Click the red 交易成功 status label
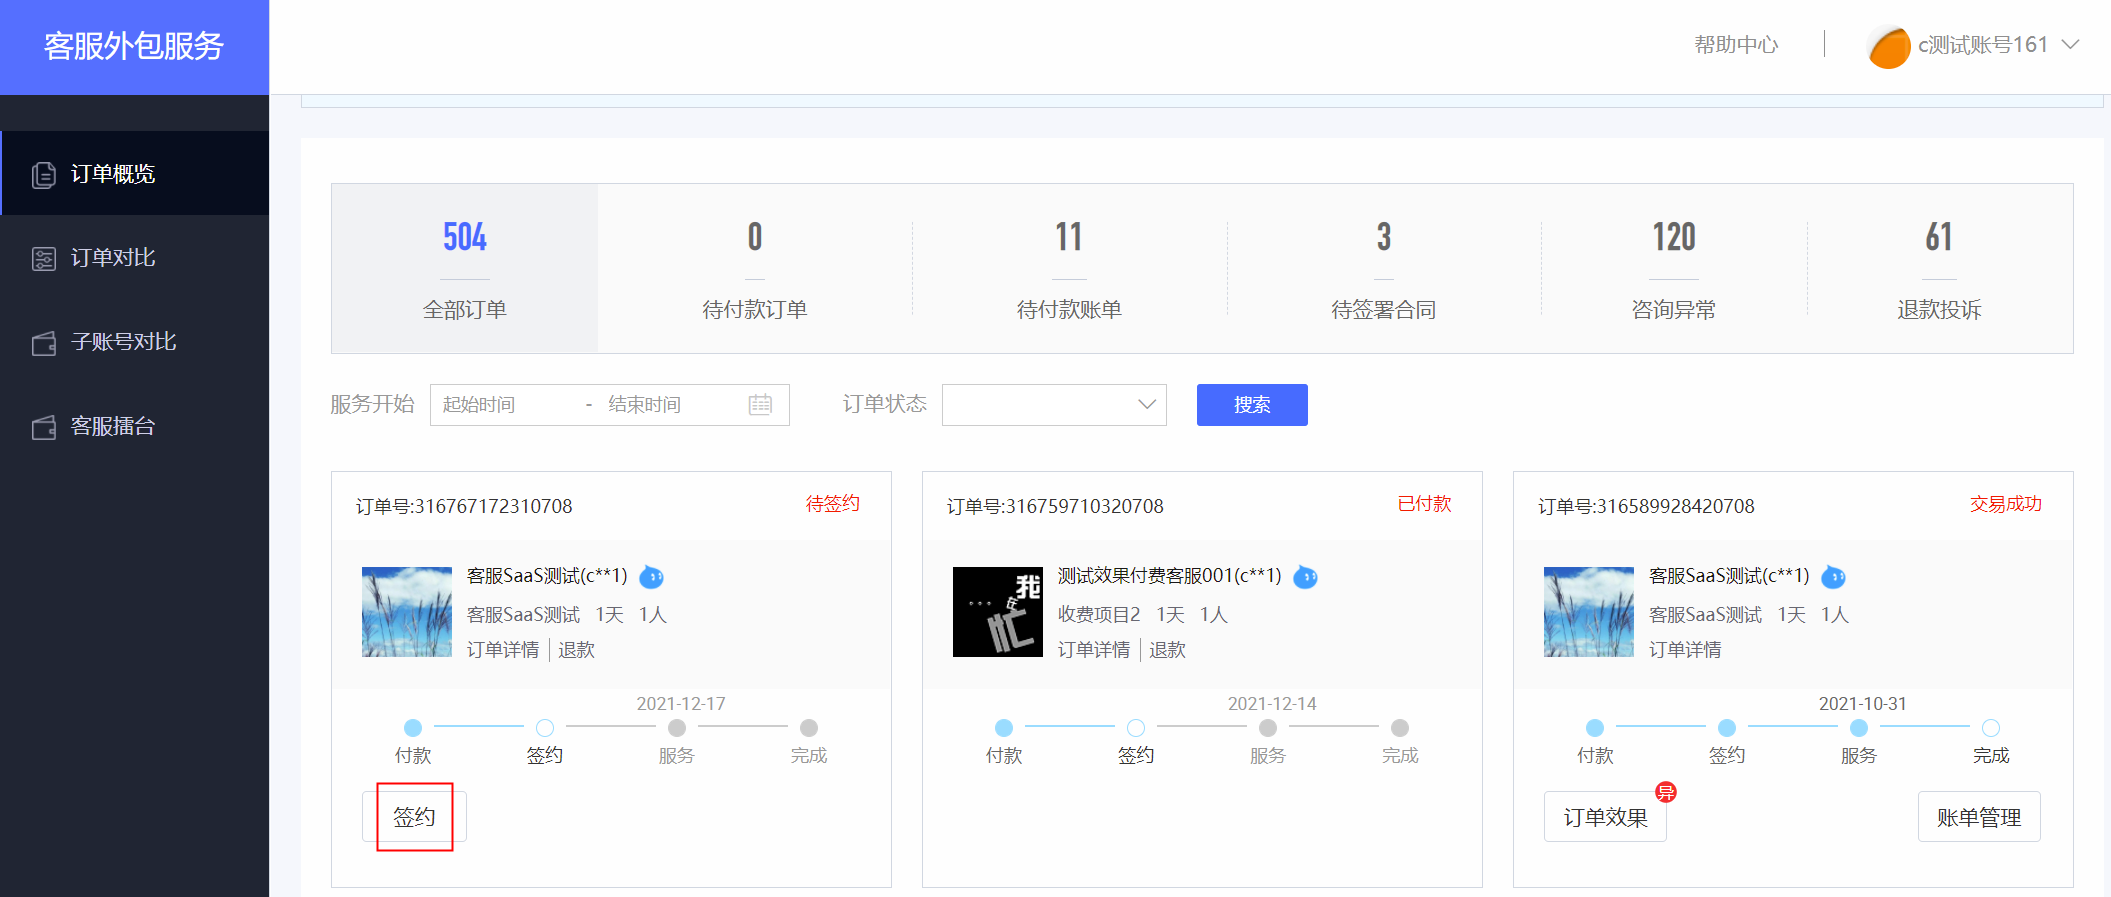Viewport: 2111px width, 897px height. click(2006, 504)
